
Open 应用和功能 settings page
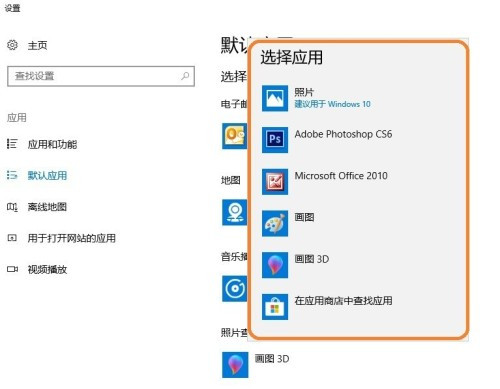click(52, 144)
